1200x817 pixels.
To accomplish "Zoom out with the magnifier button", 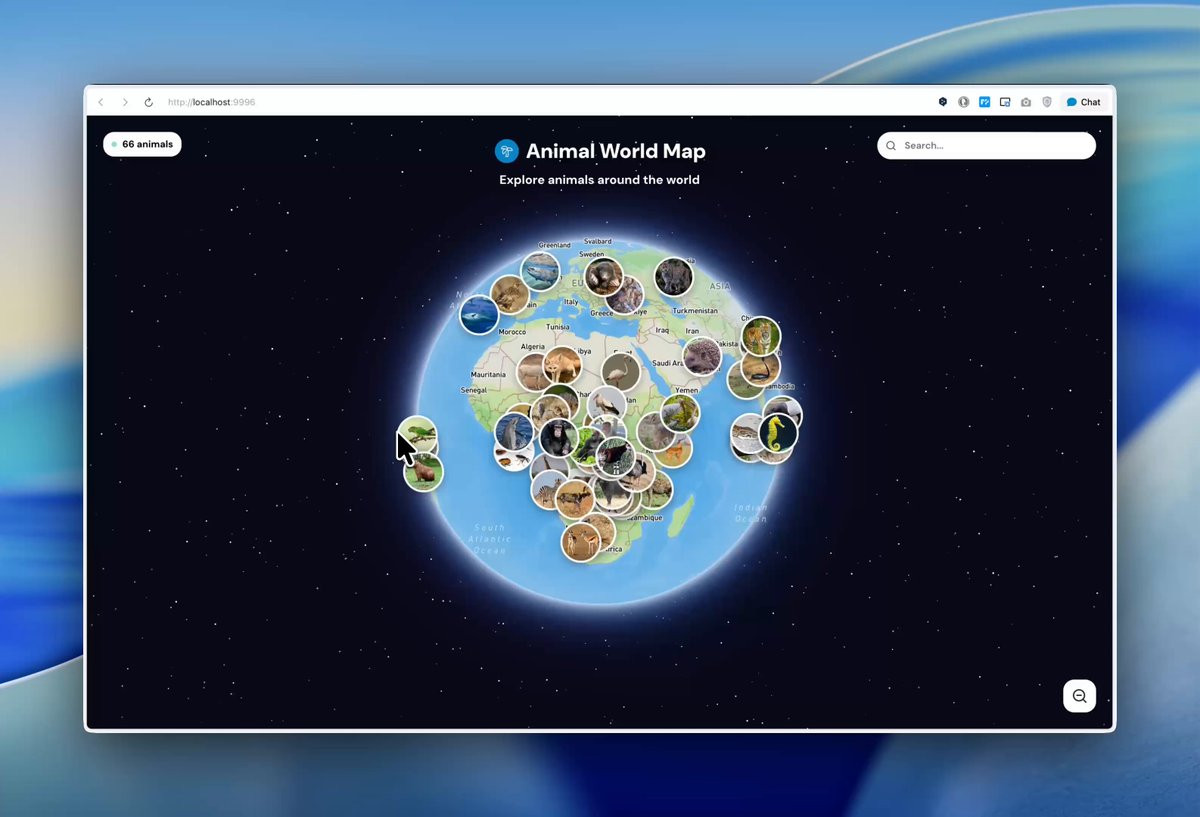I will (1079, 696).
